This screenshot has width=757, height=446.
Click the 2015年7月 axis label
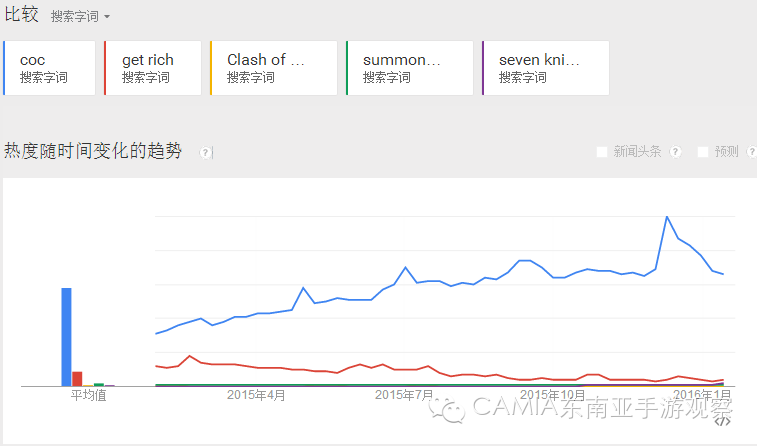pos(404,395)
